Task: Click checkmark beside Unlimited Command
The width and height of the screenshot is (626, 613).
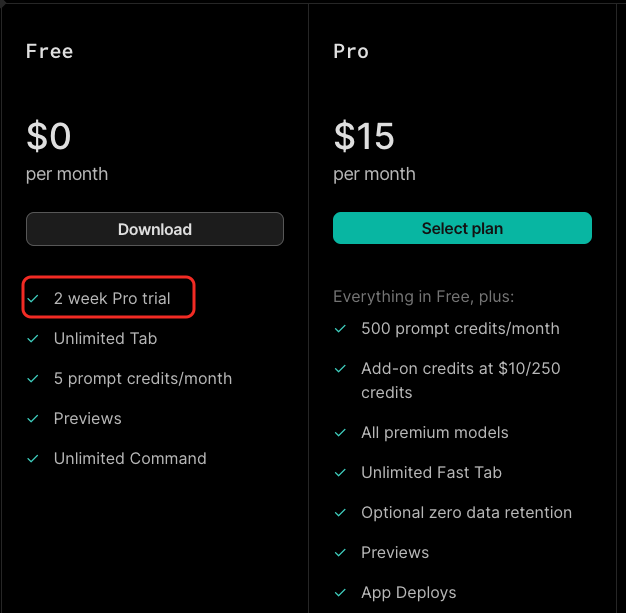Action: tap(33, 458)
